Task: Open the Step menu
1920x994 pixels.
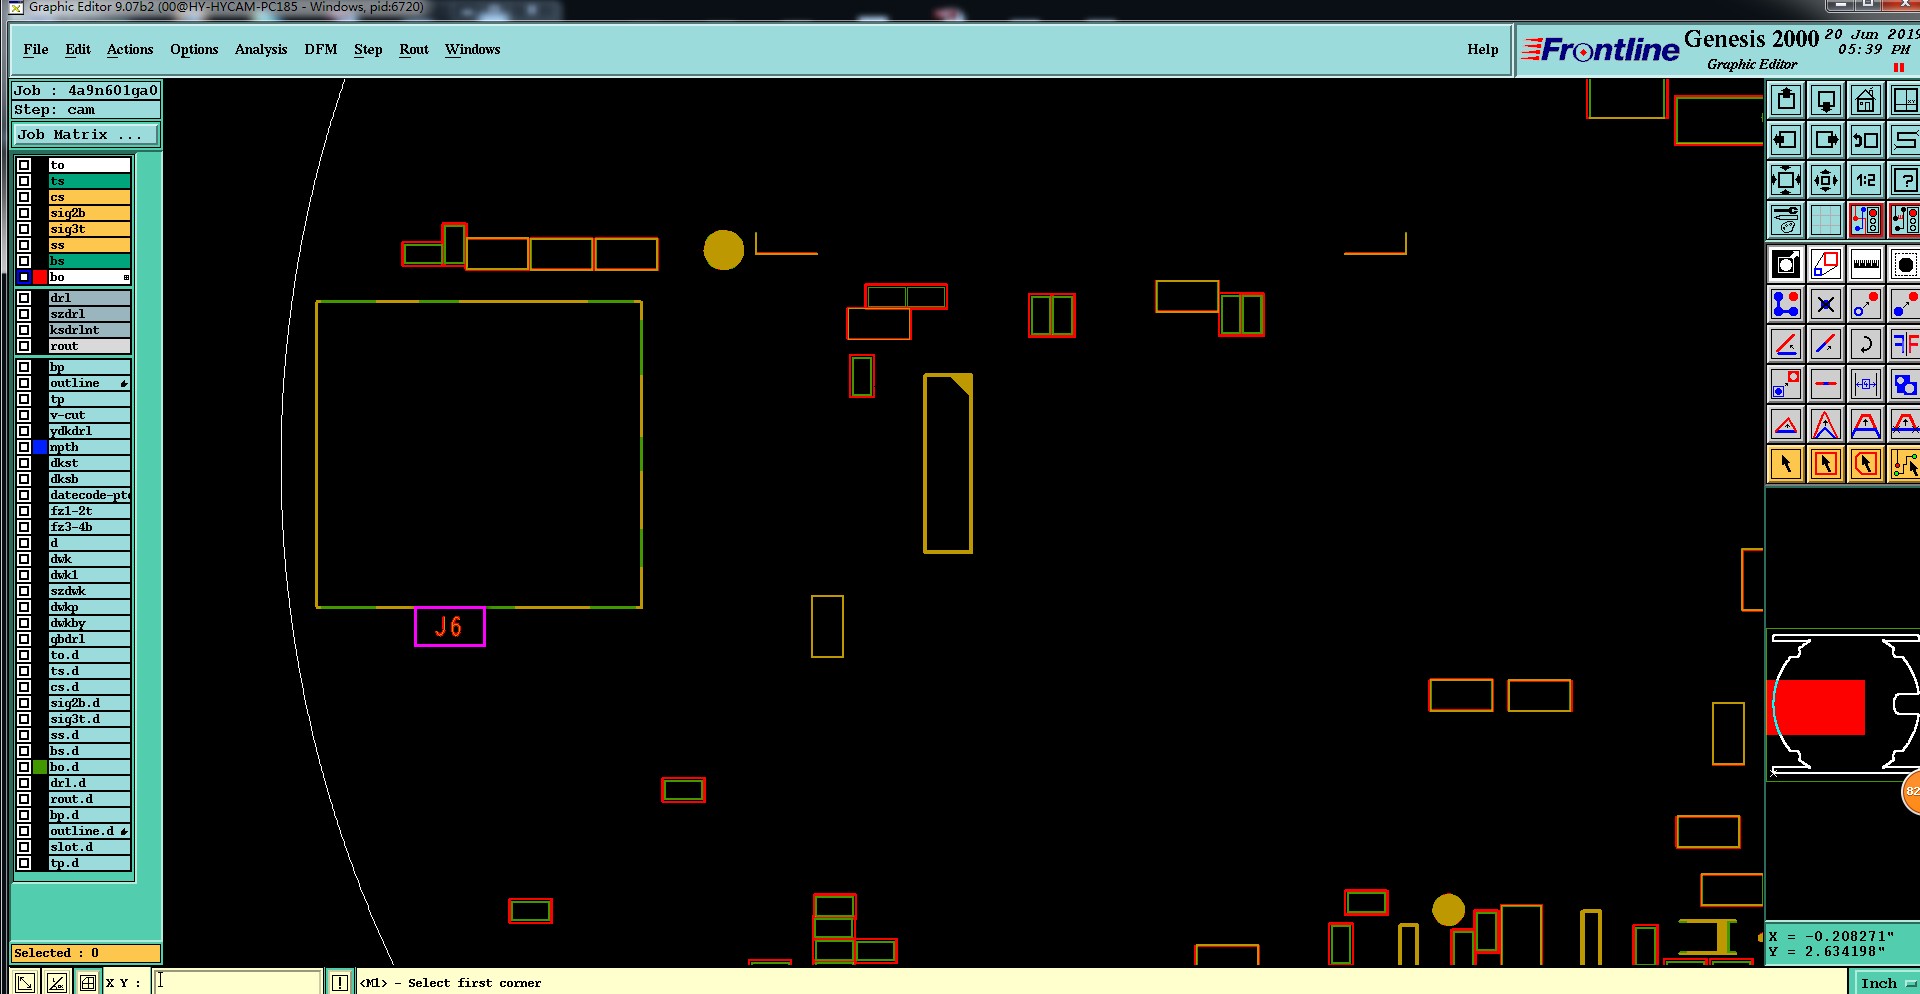Action: [368, 49]
